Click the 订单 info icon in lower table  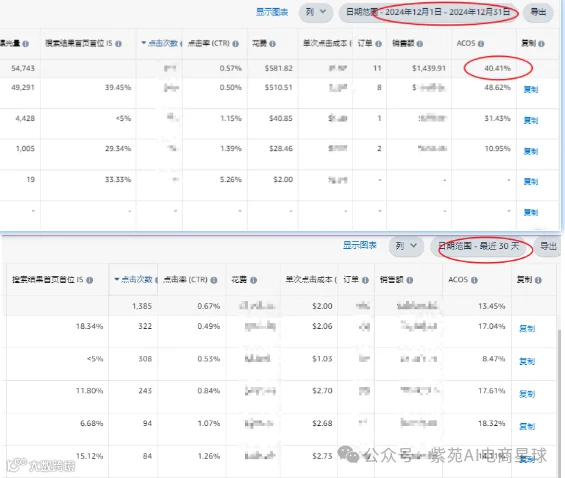365,280
